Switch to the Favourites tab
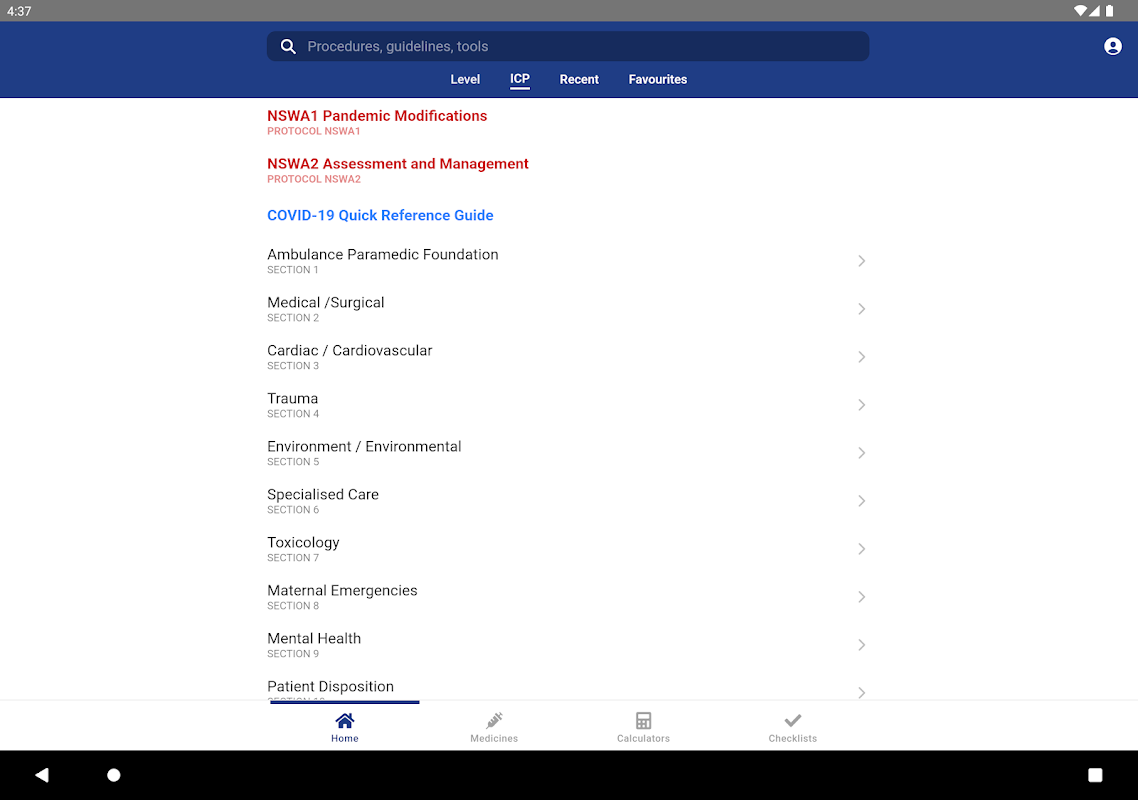Screen dimensions: 1138x800 [658, 79]
